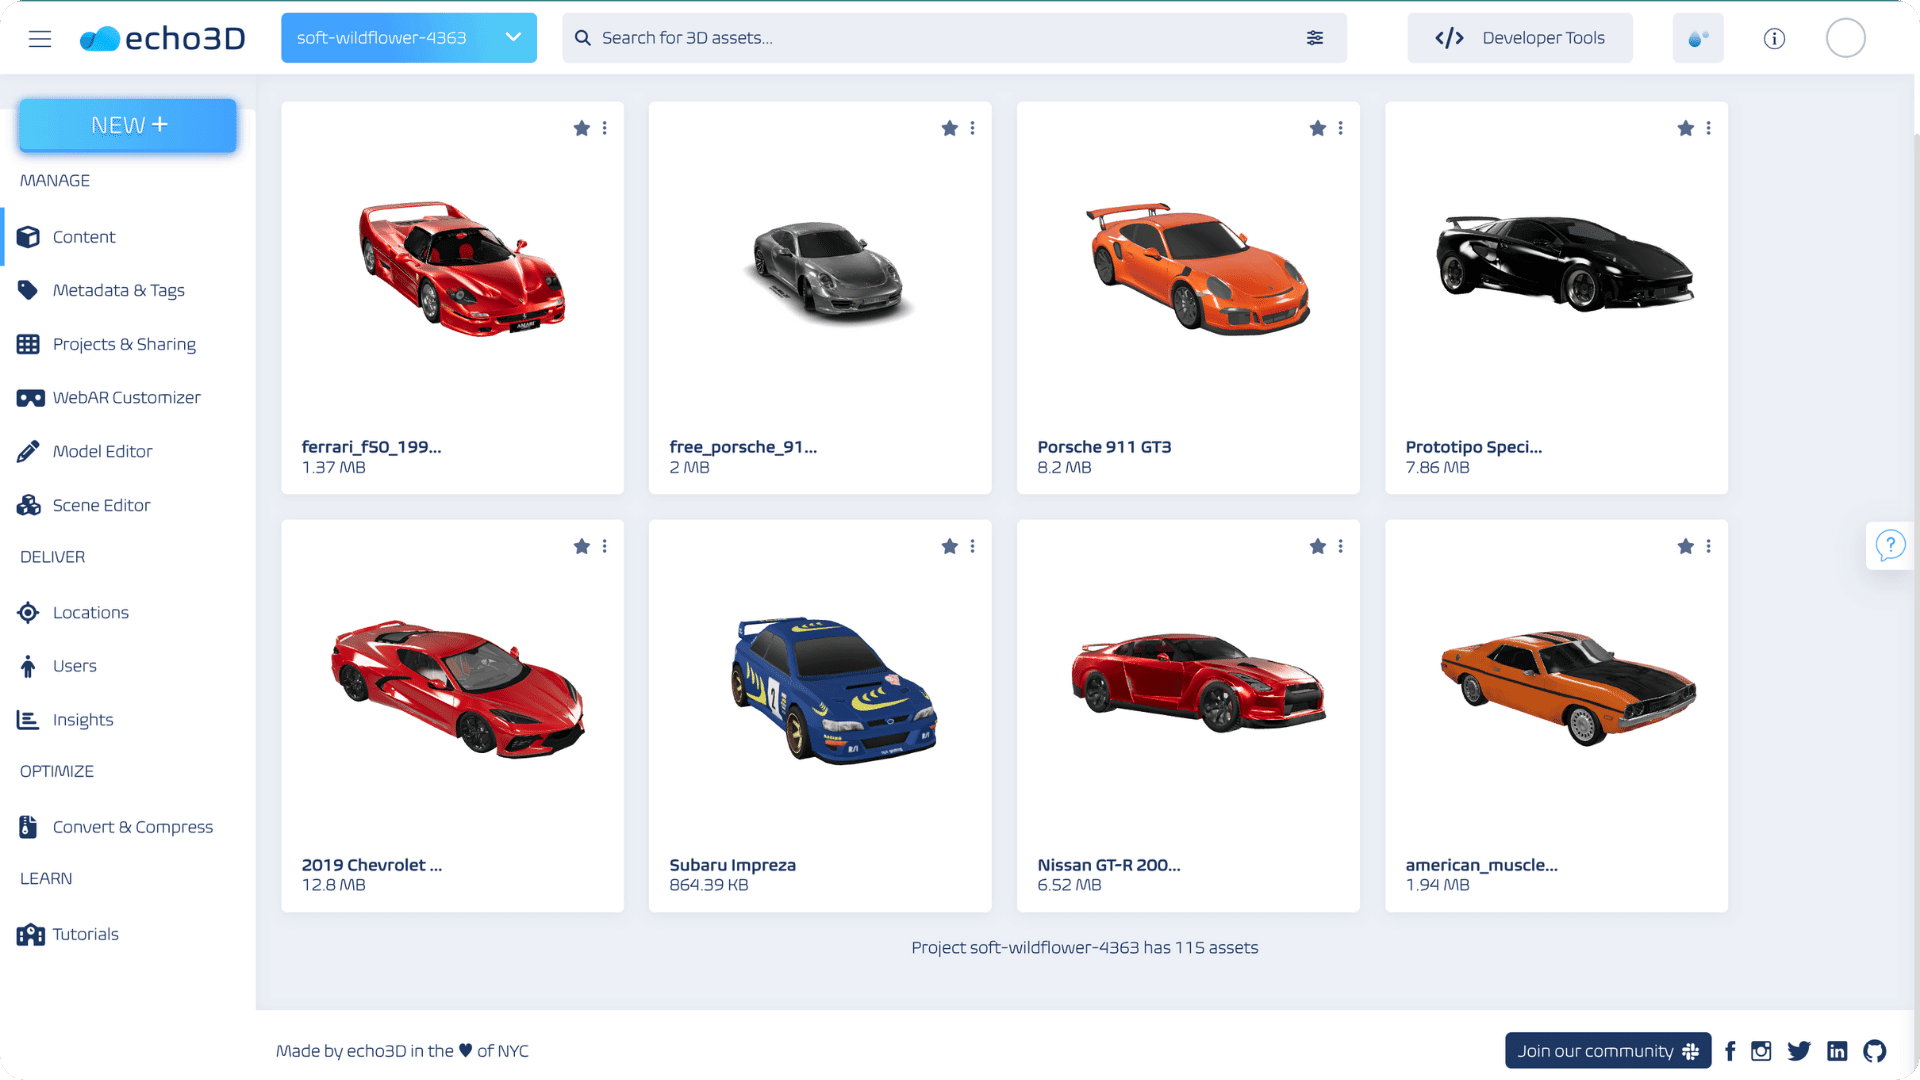Click Join our community button
Viewport: 1920px width, 1080px height.
coord(1607,1051)
